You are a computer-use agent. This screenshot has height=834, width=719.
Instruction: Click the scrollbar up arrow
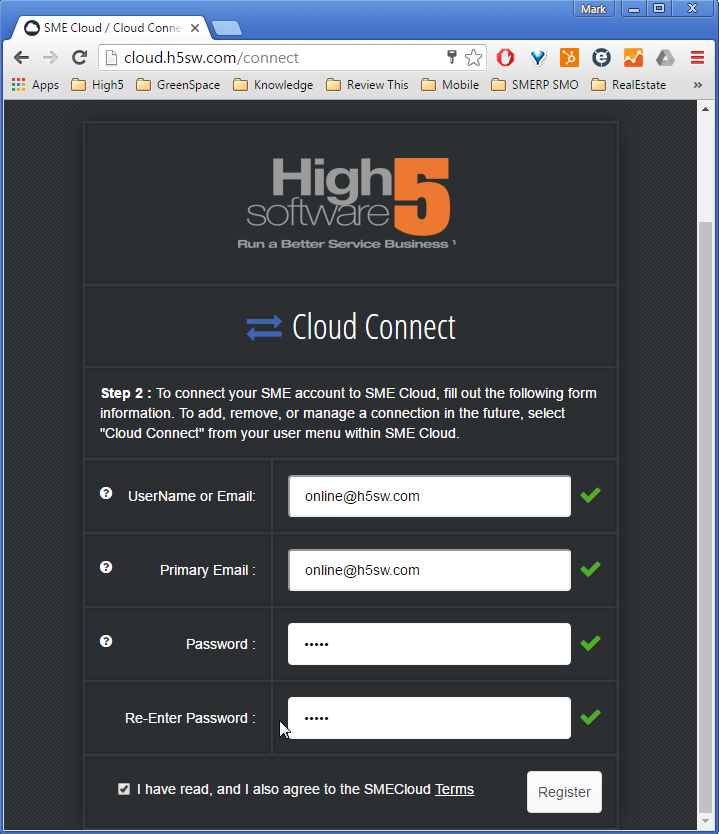[705, 109]
